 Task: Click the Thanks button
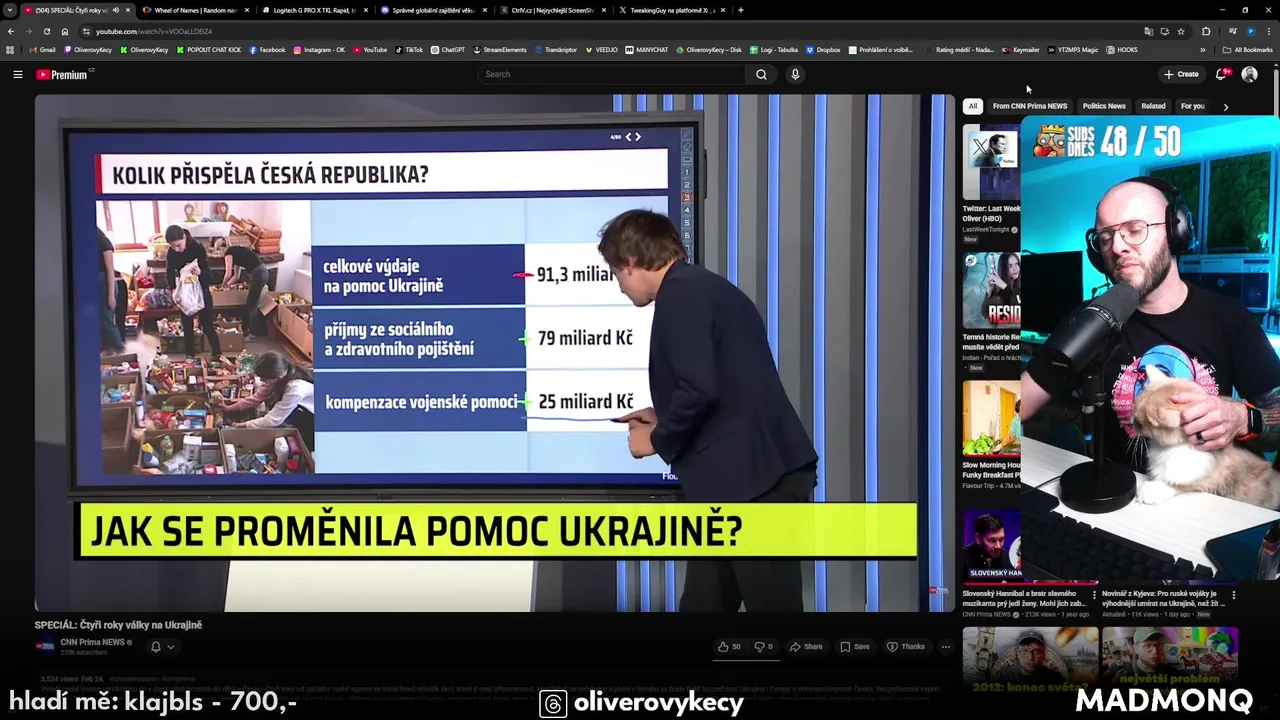click(906, 647)
